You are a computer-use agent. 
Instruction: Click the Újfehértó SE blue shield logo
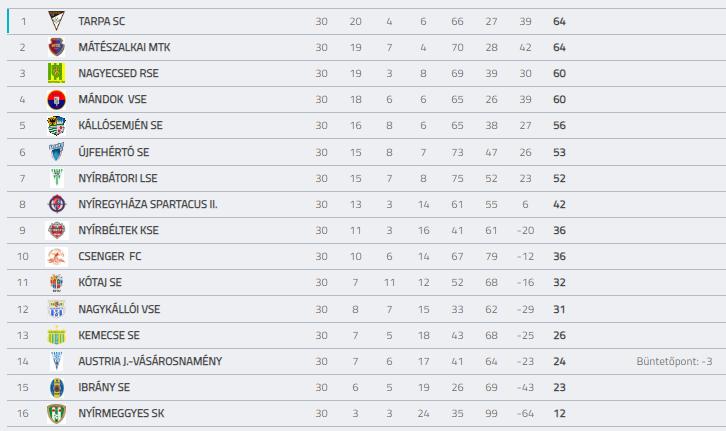(x=56, y=152)
